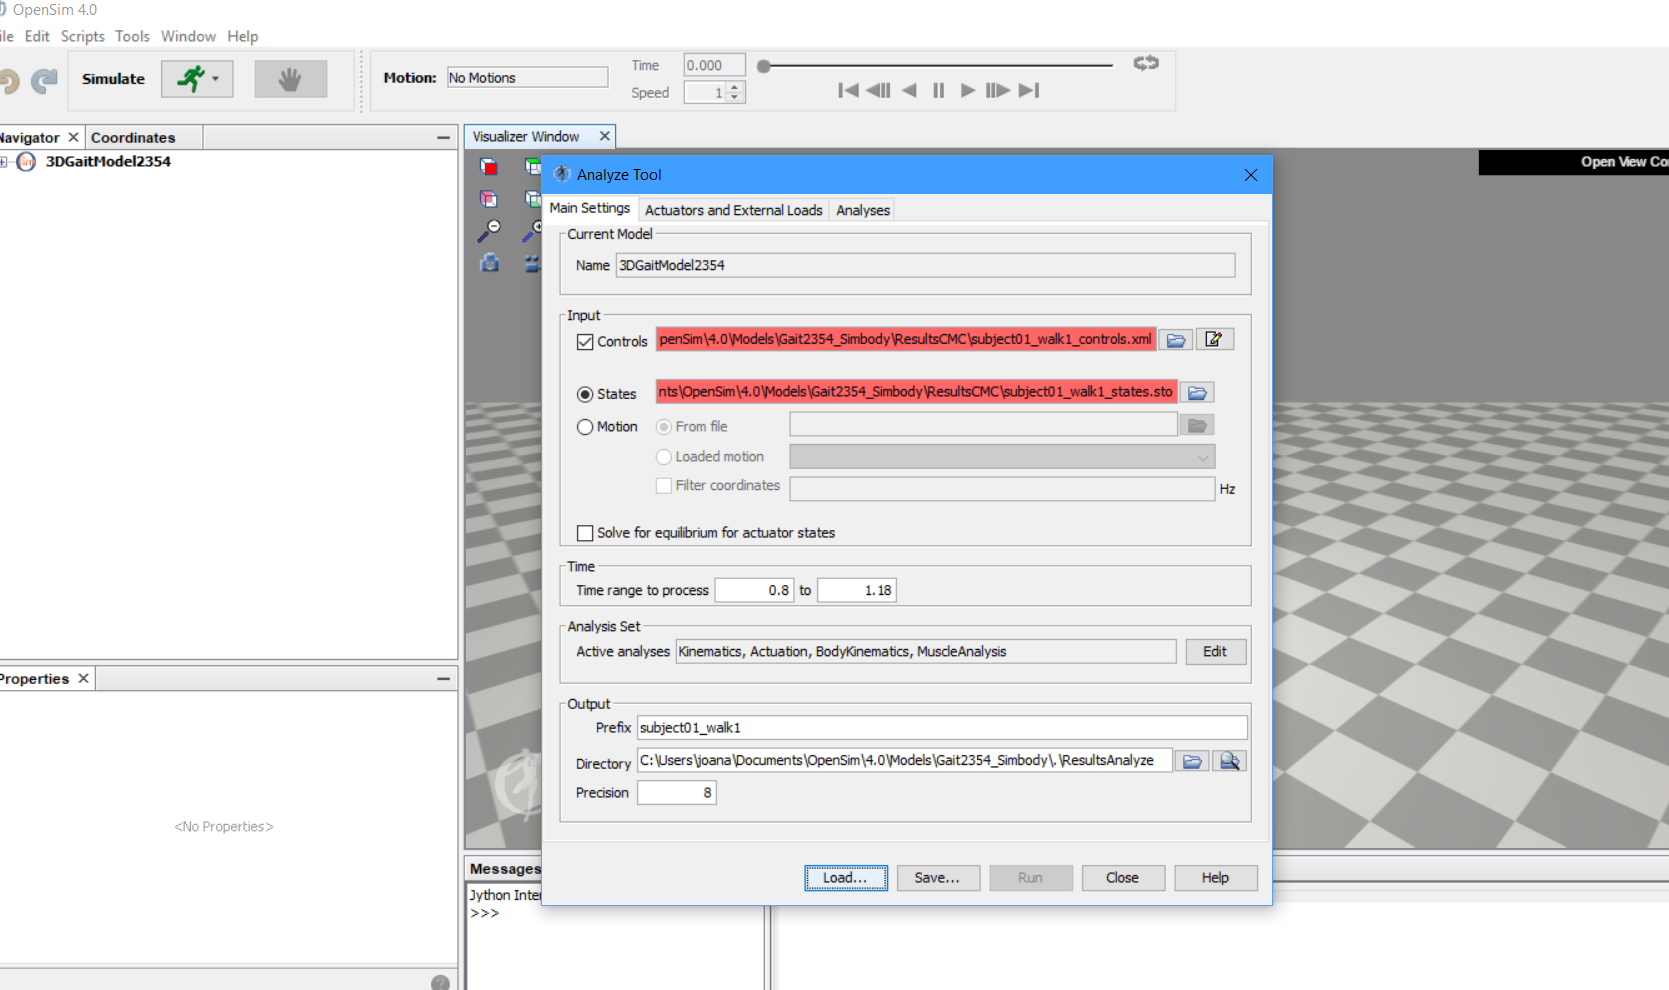Click the Open View Controls label in the Visualizer

[x=1623, y=162]
